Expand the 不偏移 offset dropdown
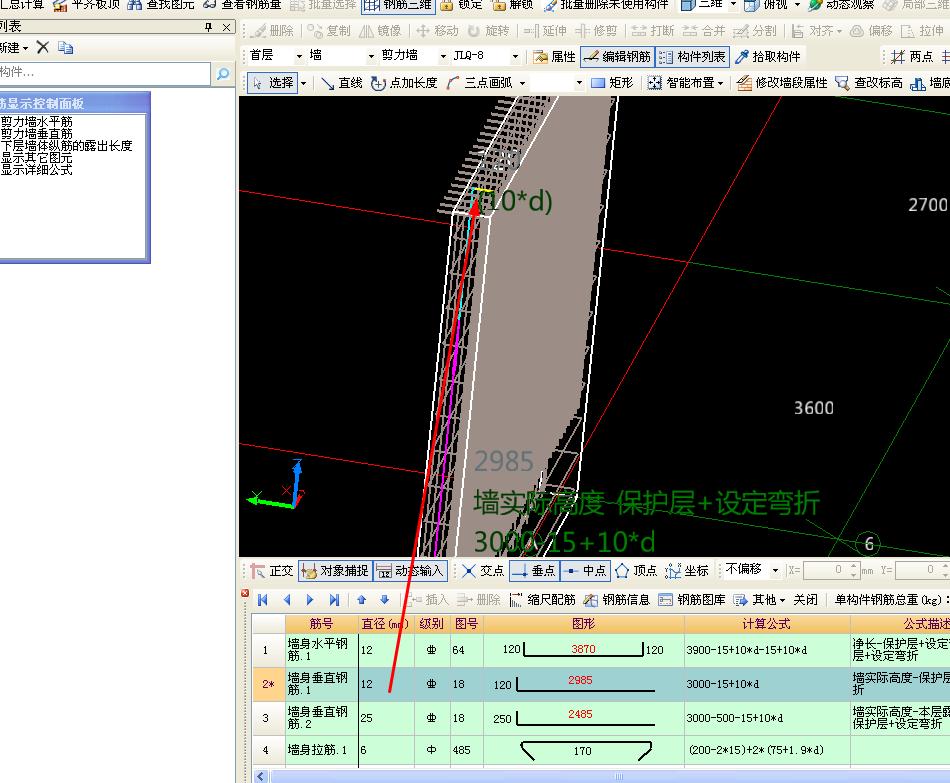Screen dimensions: 950x783 pyautogui.click(x=773, y=570)
